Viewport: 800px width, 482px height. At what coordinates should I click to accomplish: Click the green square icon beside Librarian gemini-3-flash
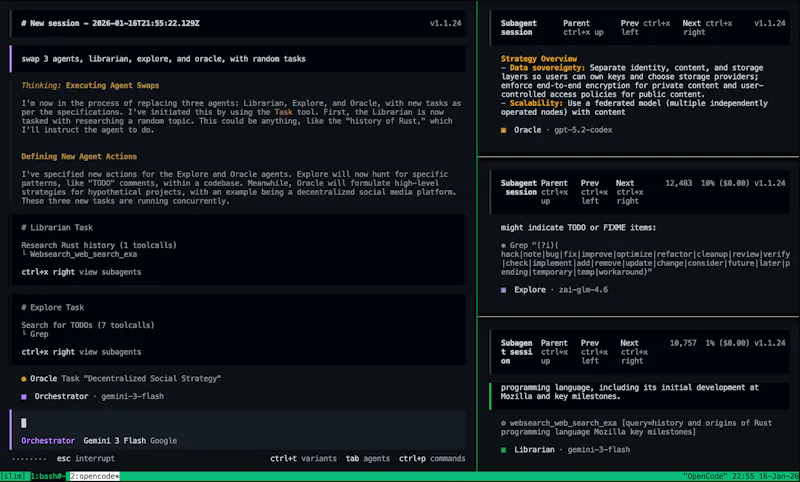coord(504,450)
